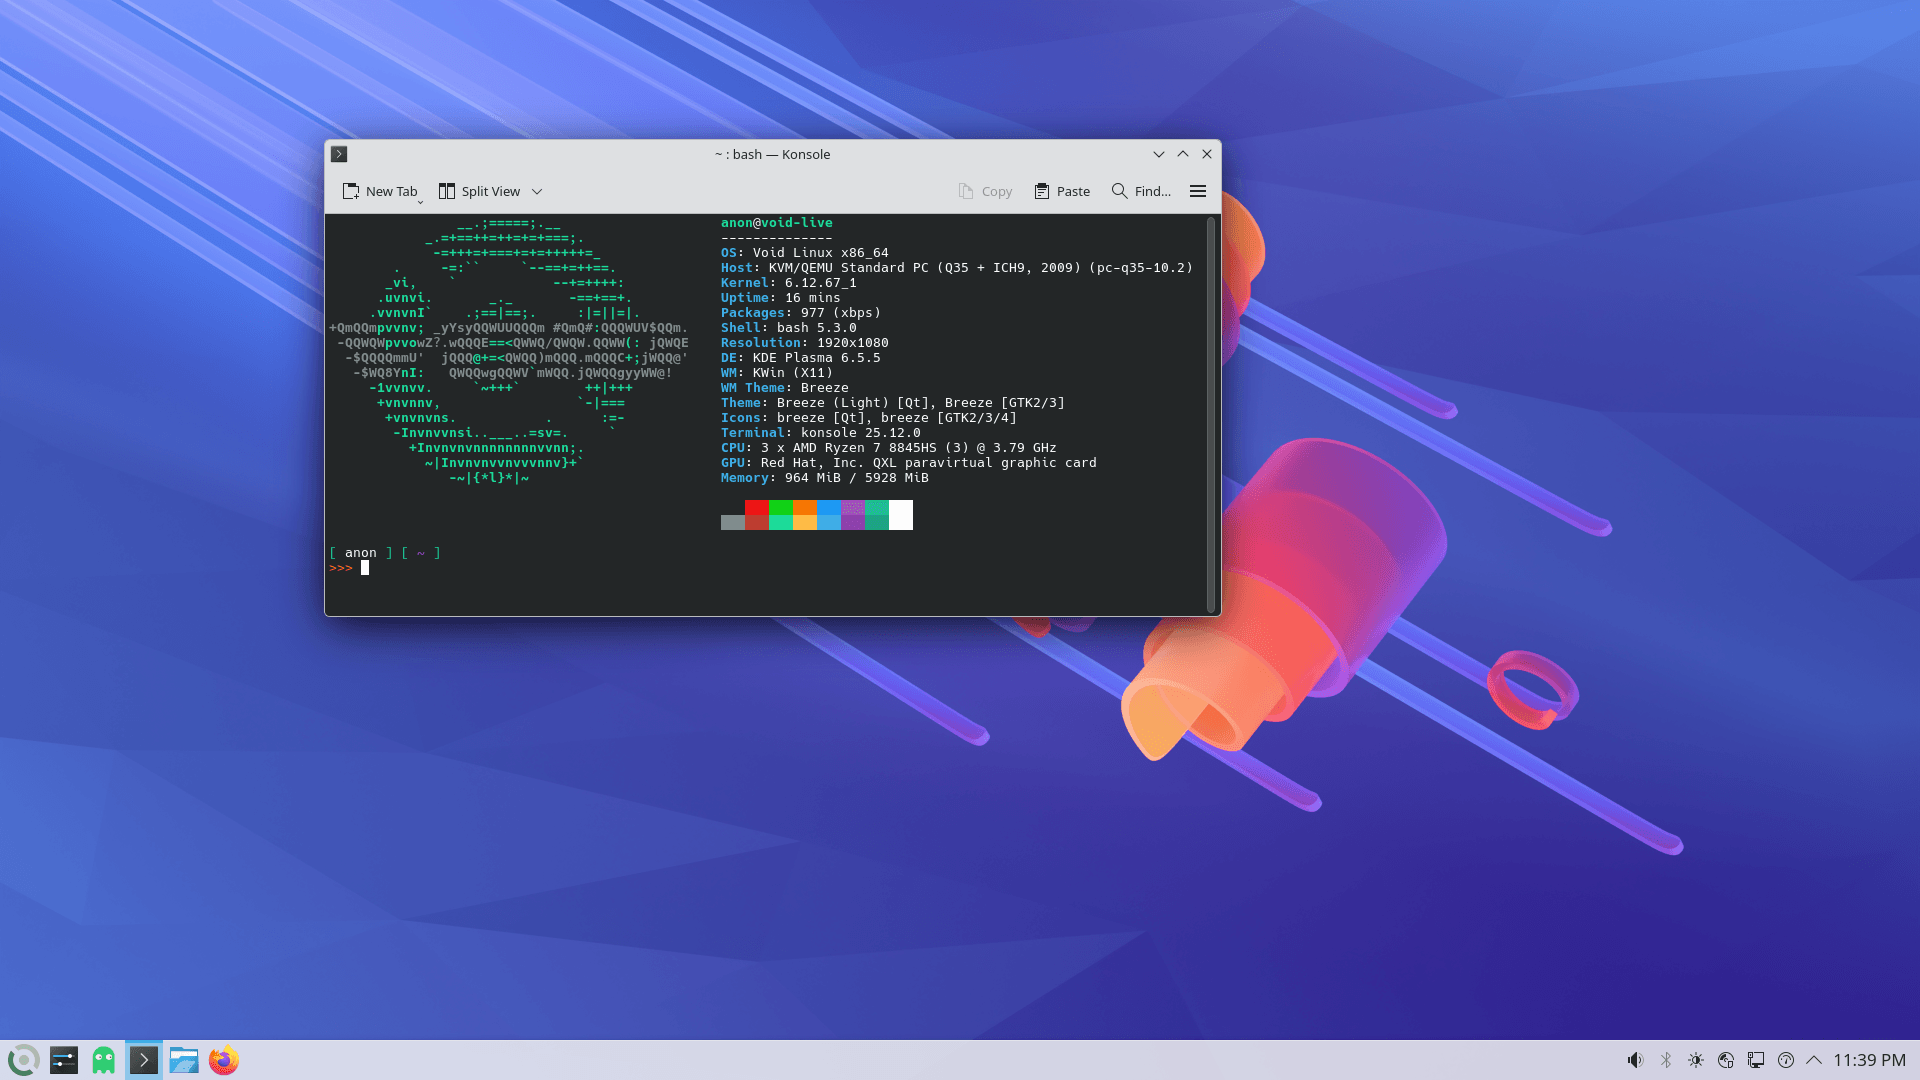Image resolution: width=1920 pixels, height=1080 pixels.
Task: Open Bluetooth tray icon
Action: 1666,1060
